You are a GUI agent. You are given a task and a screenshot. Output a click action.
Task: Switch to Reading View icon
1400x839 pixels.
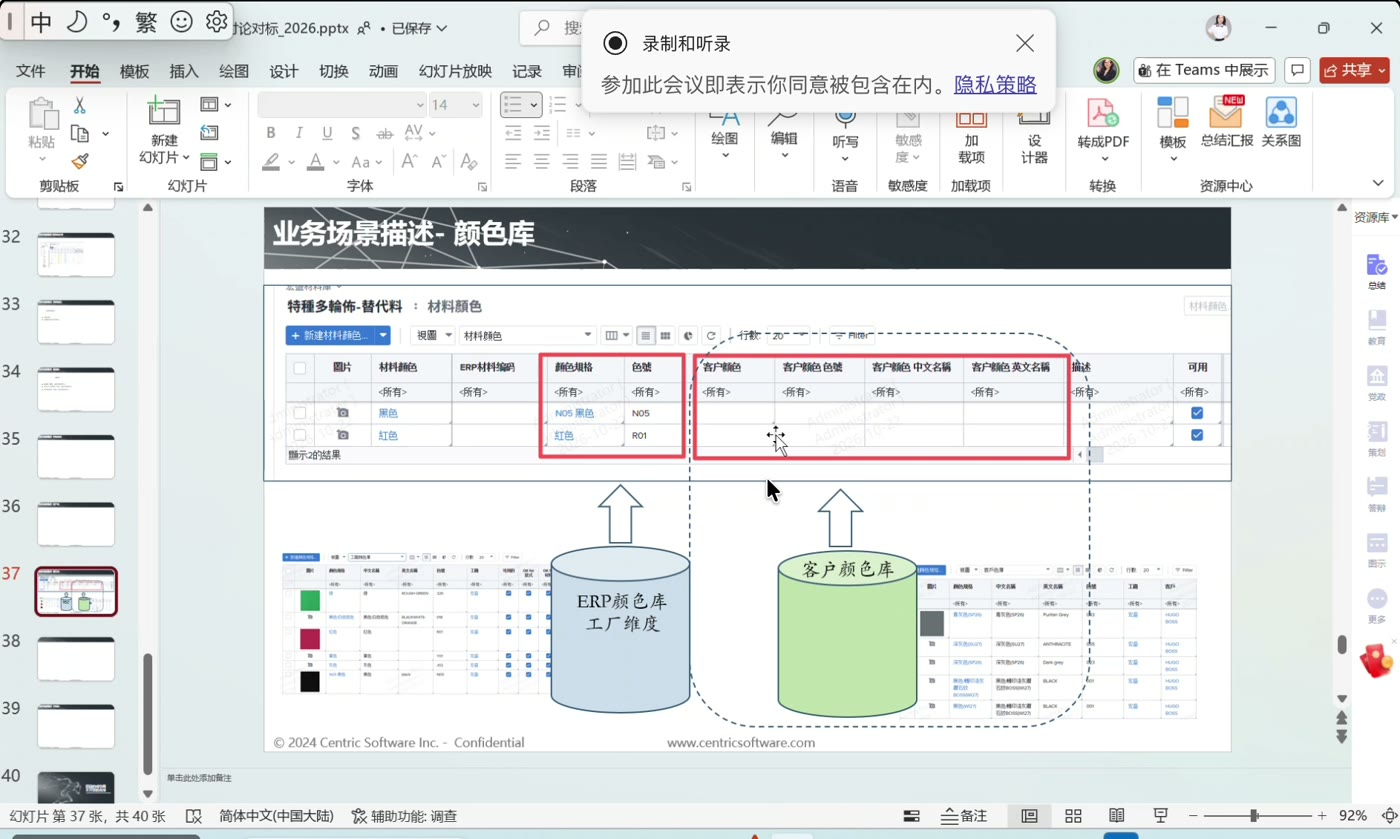pyautogui.click(x=1117, y=816)
